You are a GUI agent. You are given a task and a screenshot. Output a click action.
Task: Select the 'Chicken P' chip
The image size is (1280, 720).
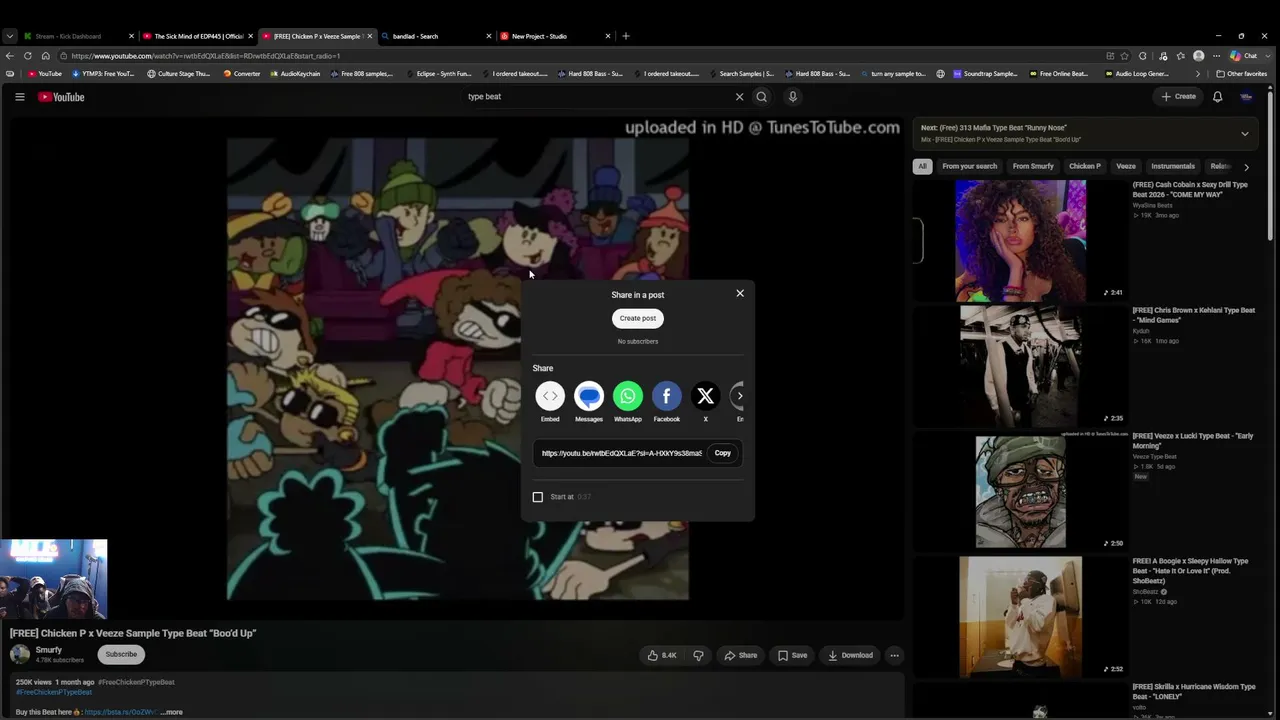pos(1085,167)
